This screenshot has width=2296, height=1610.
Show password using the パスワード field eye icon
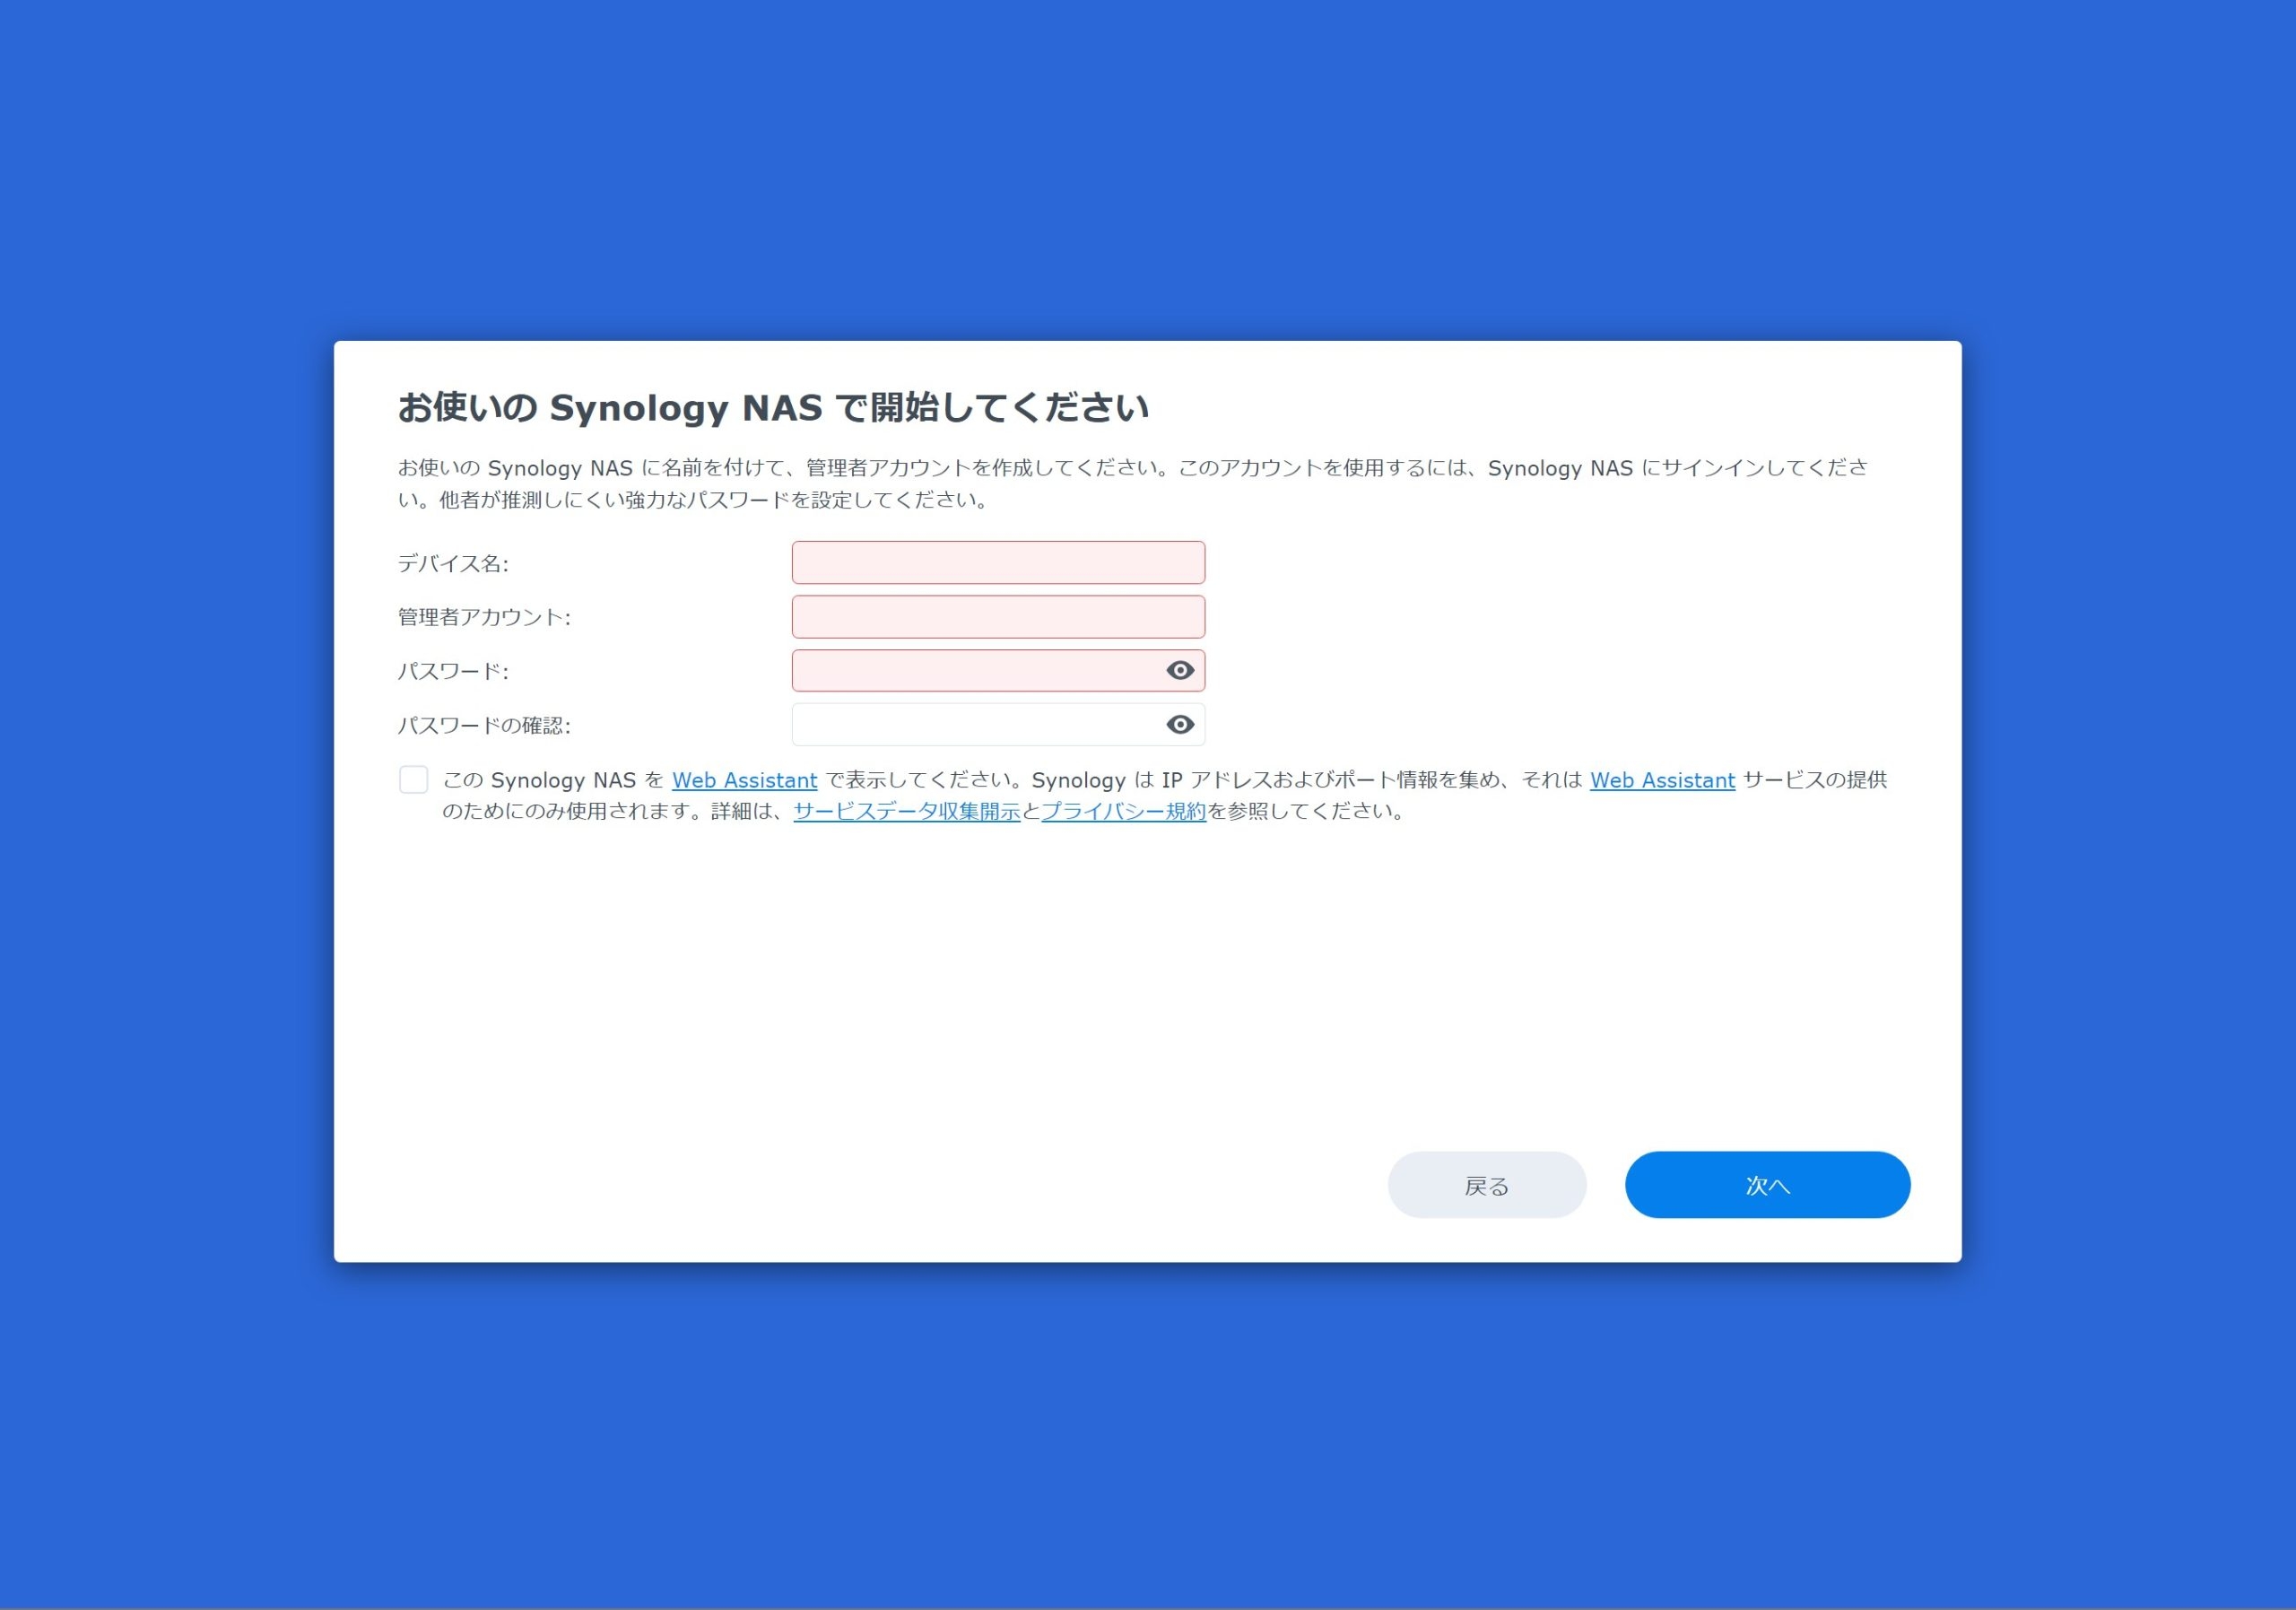tap(1180, 670)
